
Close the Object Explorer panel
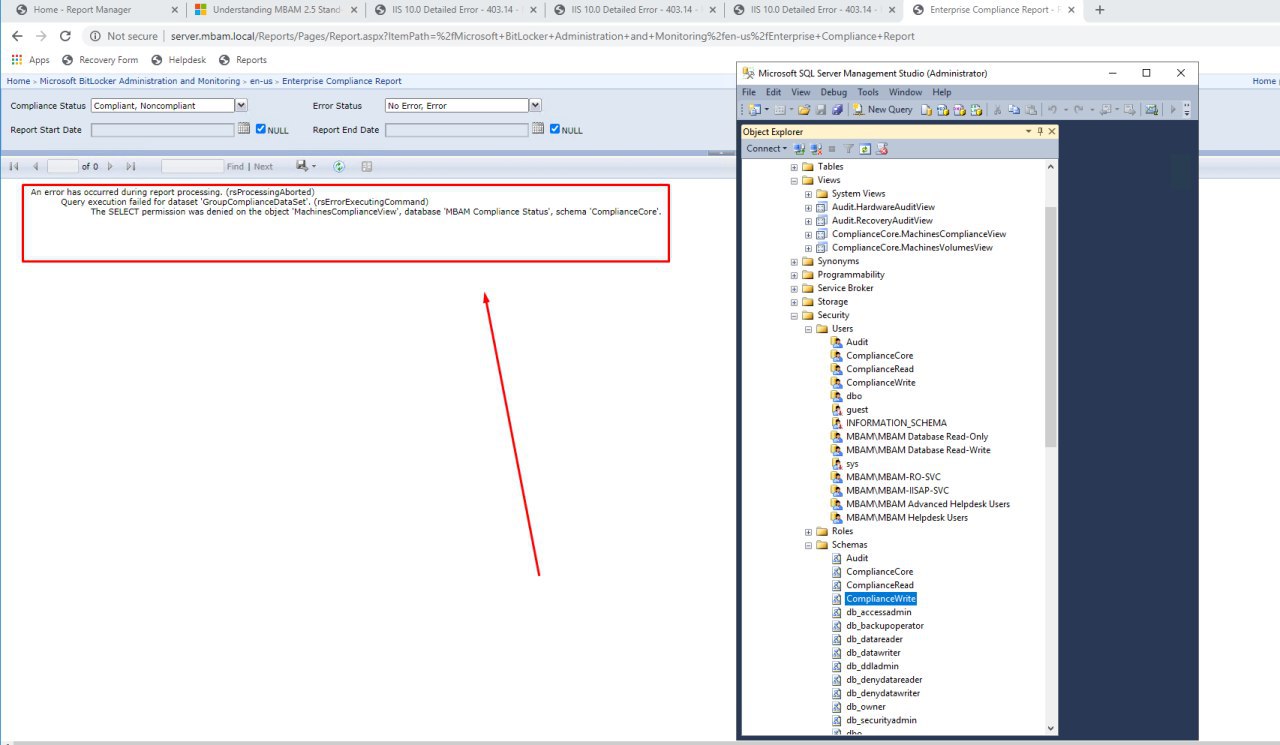pos(1052,131)
